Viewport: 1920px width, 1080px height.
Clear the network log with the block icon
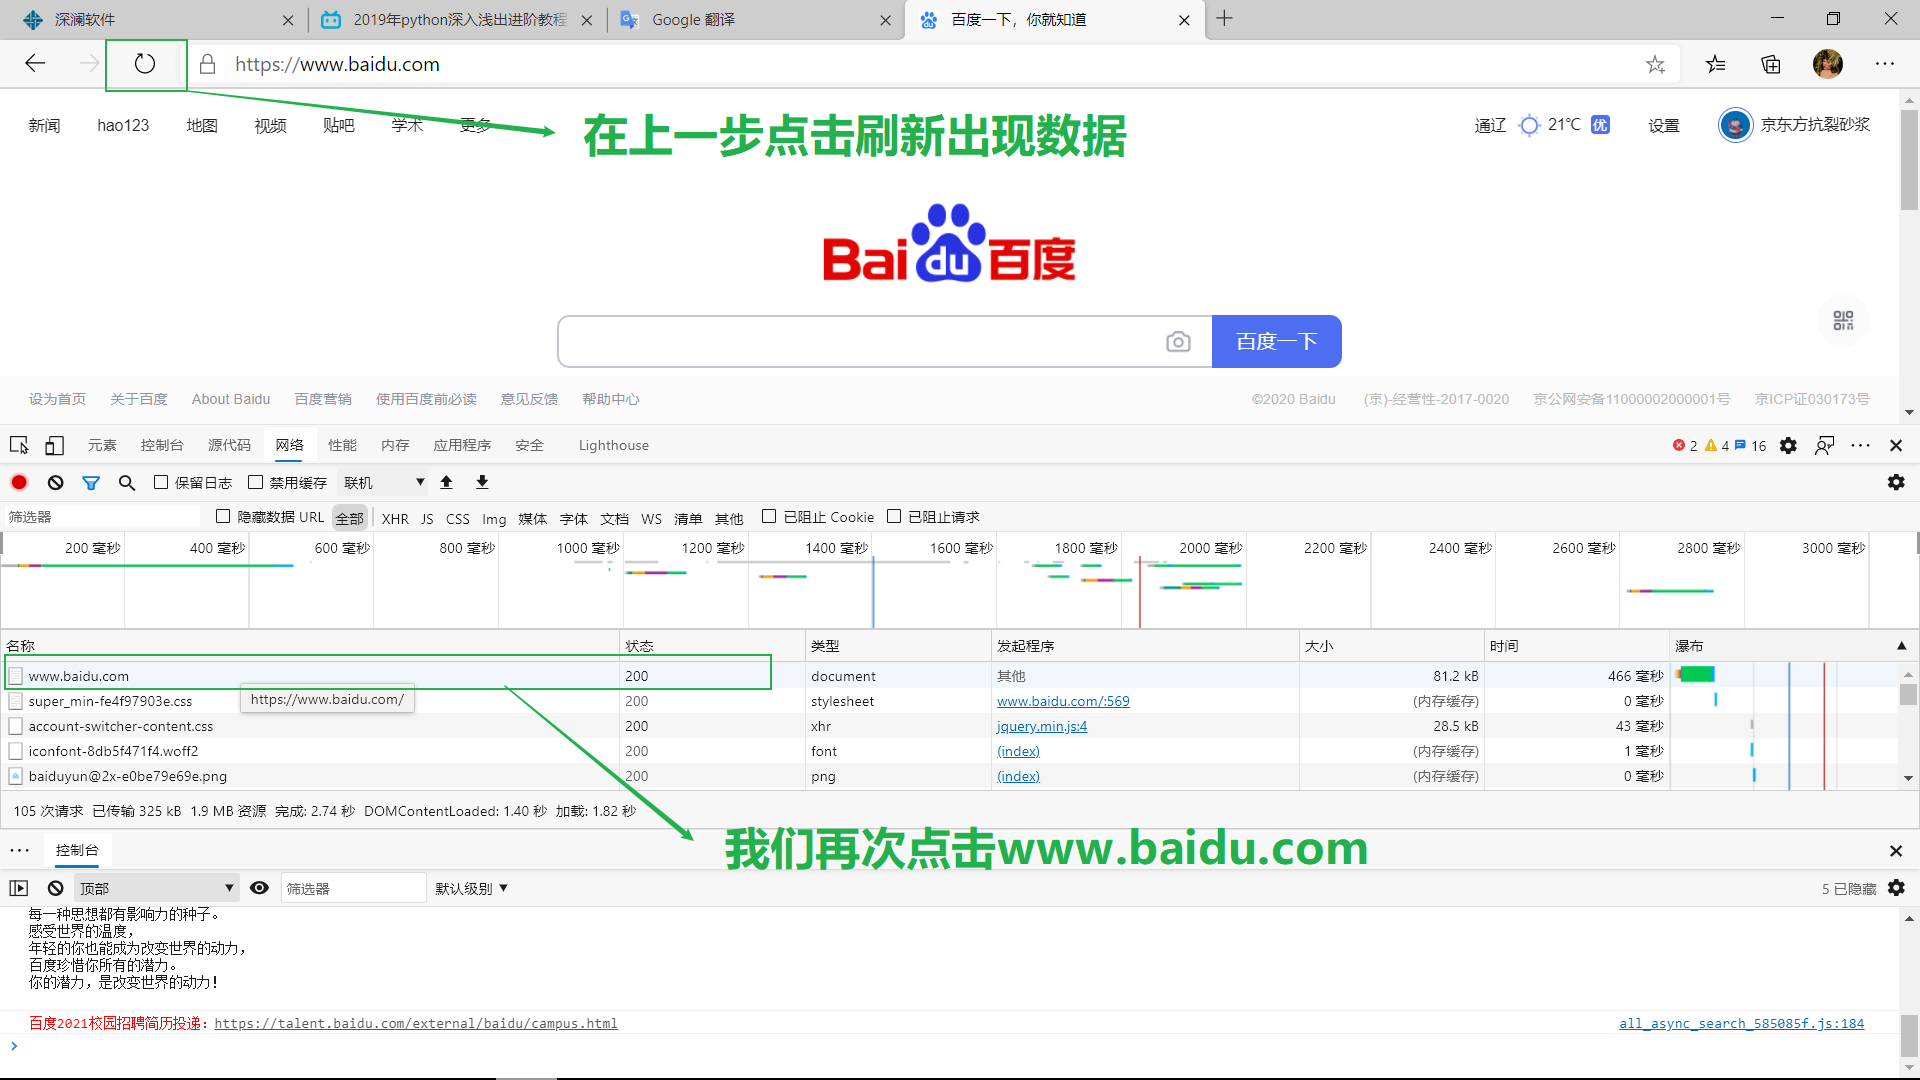pos(56,482)
